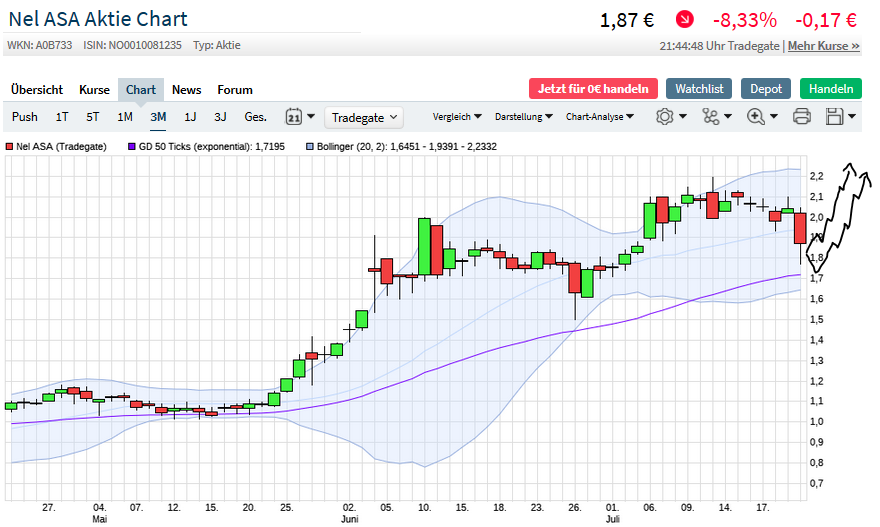Click the save diskette icon
The height and width of the screenshot is (527, 880).
click(x=840, y=117)
